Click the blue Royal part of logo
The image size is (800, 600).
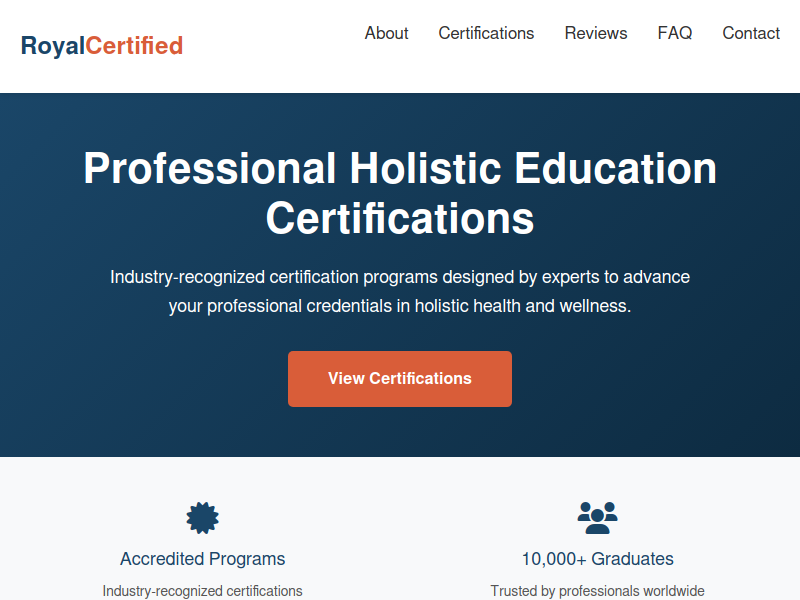[x=53, y=46]
